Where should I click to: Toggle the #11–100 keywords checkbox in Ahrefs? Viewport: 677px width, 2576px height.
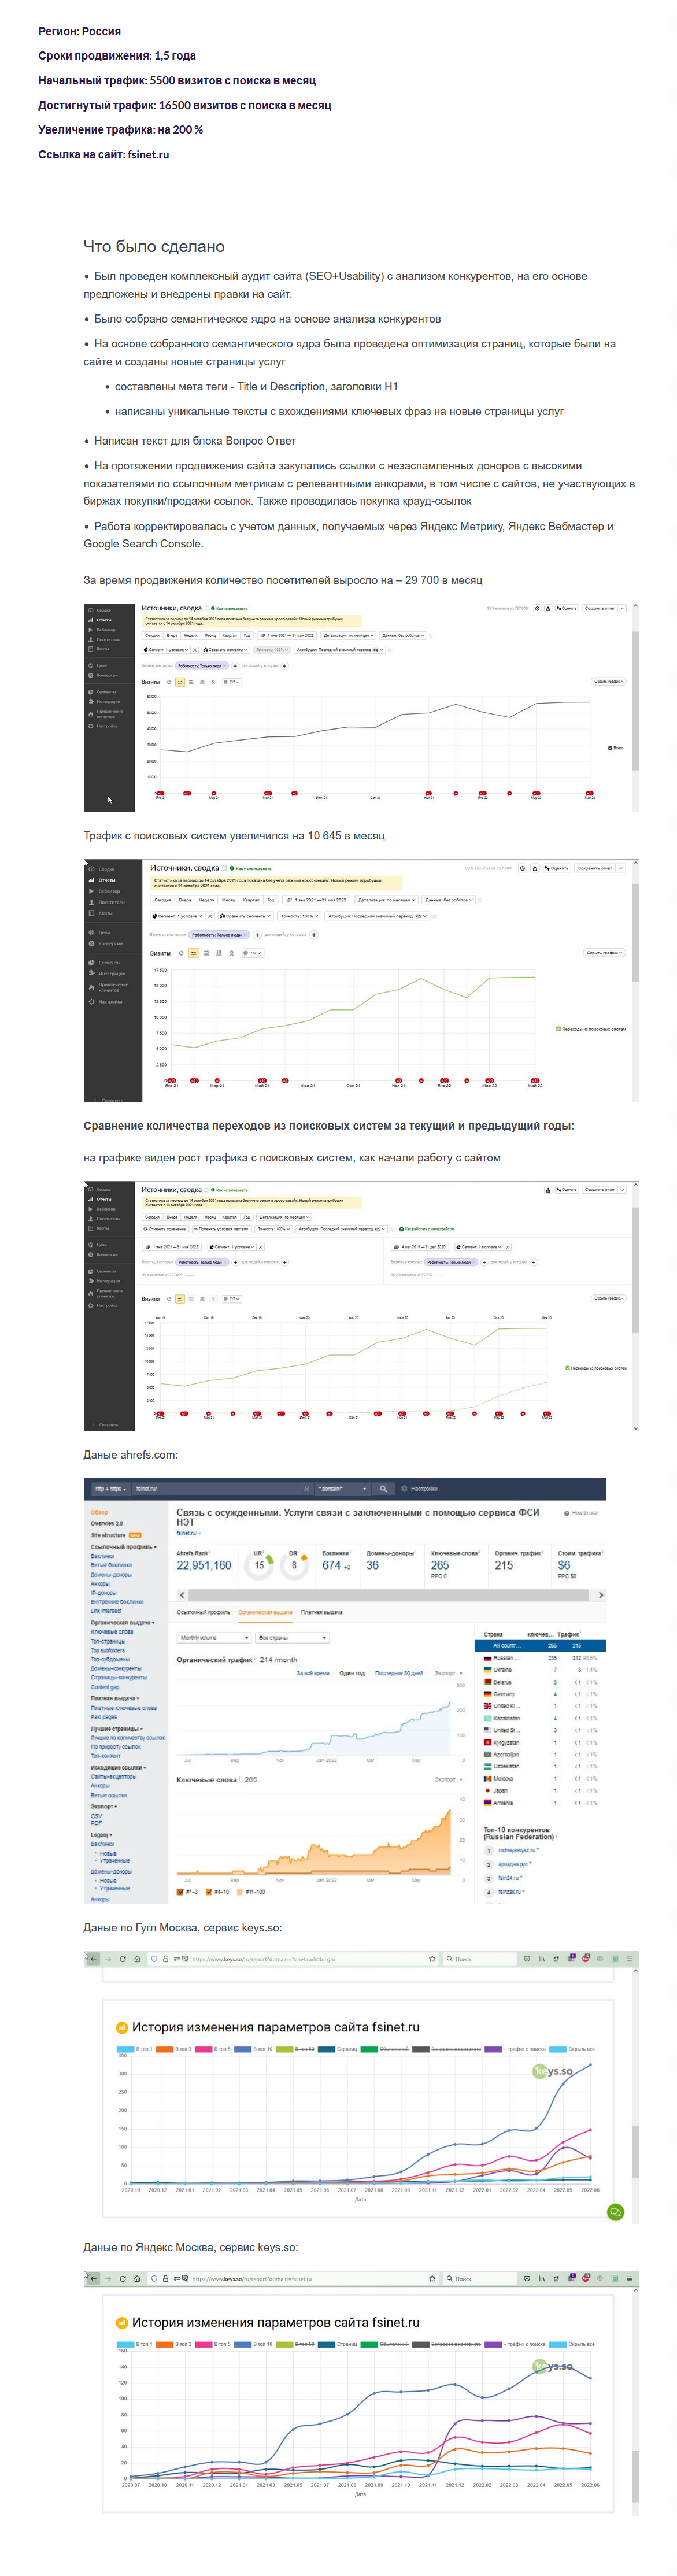tap(240, 1892)
